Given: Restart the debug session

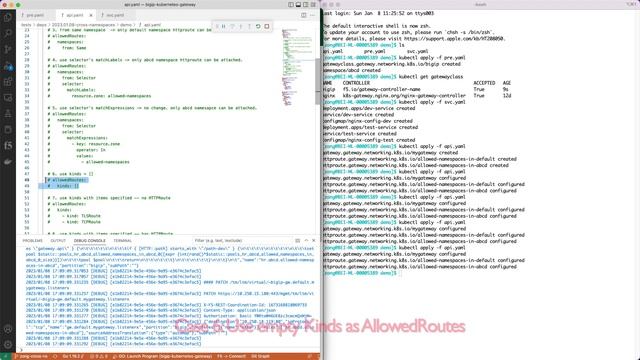Looking at the screenshot, I should tap(258, 26).
